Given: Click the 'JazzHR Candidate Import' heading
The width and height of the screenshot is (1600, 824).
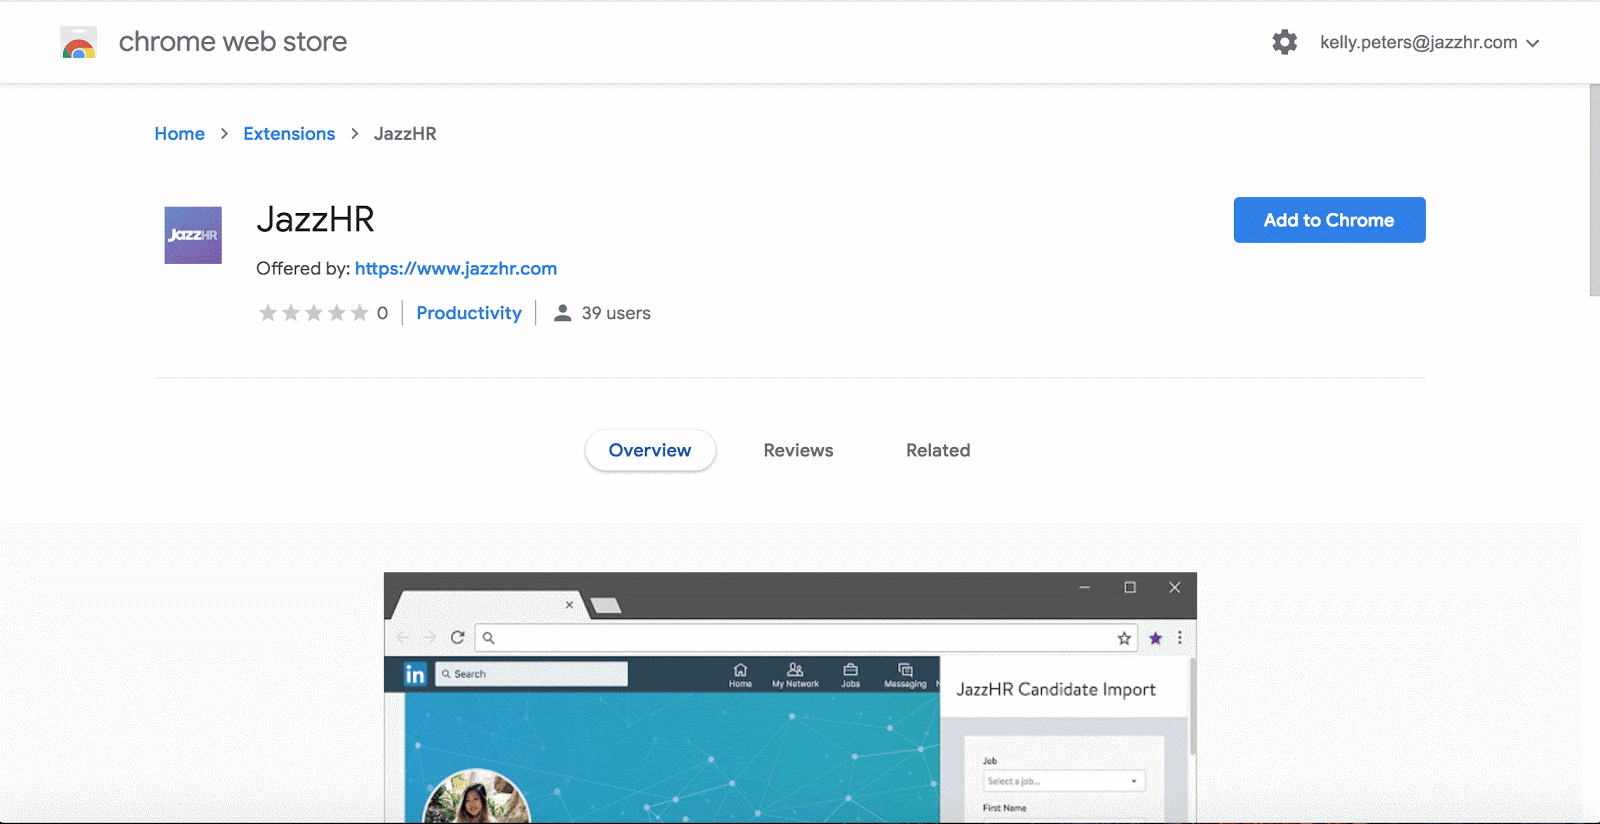Looking at the screenshot, I should (x=1056, y=689).
